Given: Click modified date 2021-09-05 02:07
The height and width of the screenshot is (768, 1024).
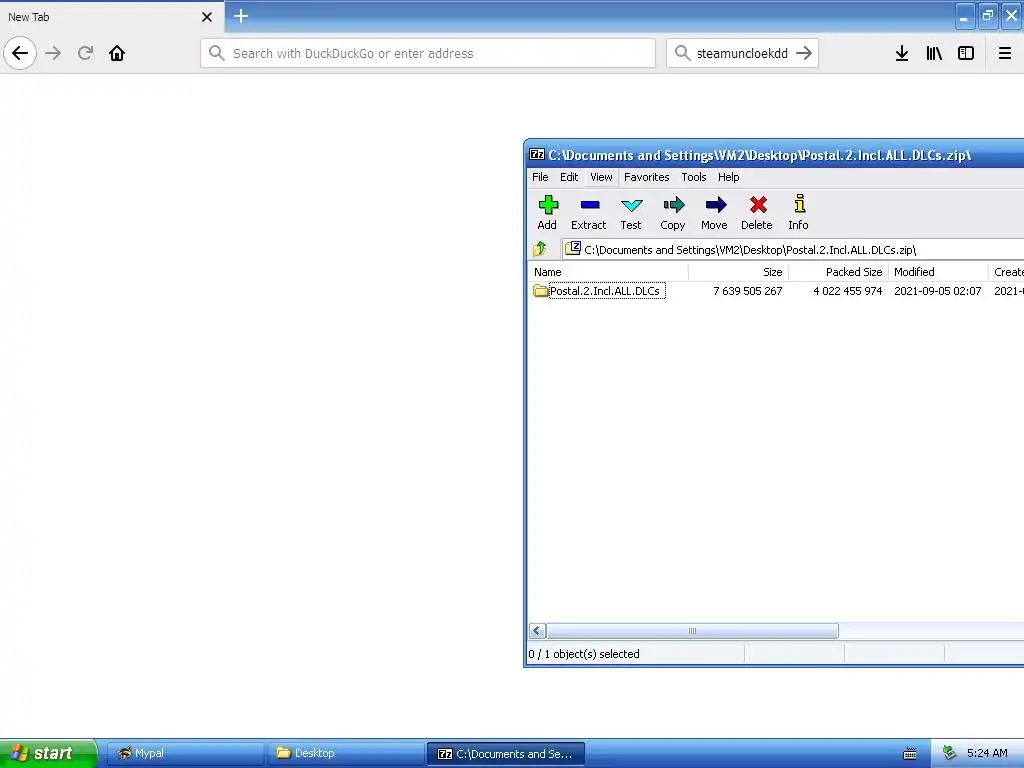Looking at the screenshot, I should point(938,291).
